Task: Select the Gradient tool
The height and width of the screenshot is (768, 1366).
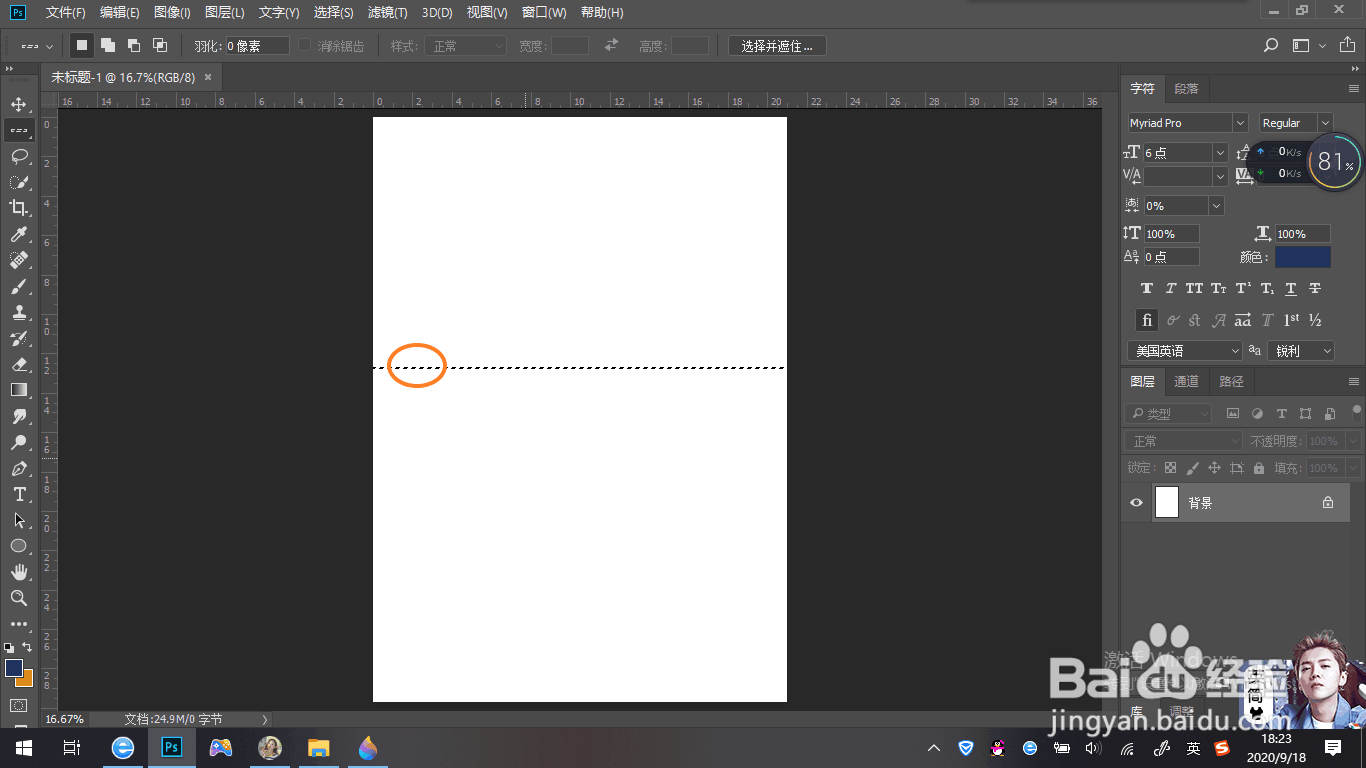Action: [18, 390]
